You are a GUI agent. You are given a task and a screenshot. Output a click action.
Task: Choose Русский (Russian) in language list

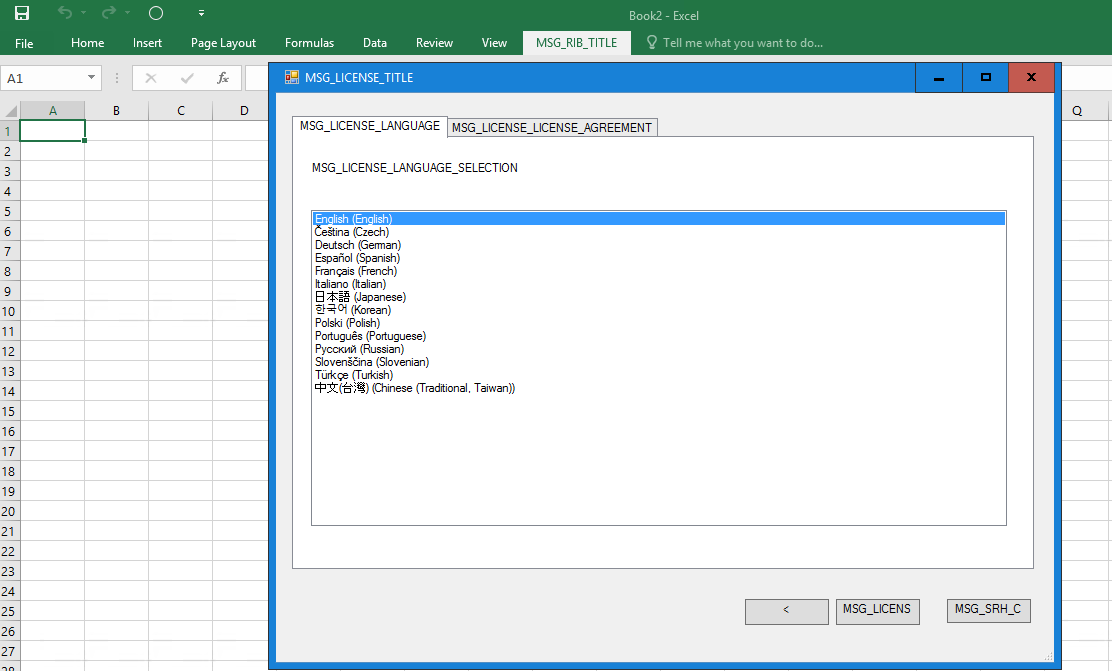(x=659, y=349)
